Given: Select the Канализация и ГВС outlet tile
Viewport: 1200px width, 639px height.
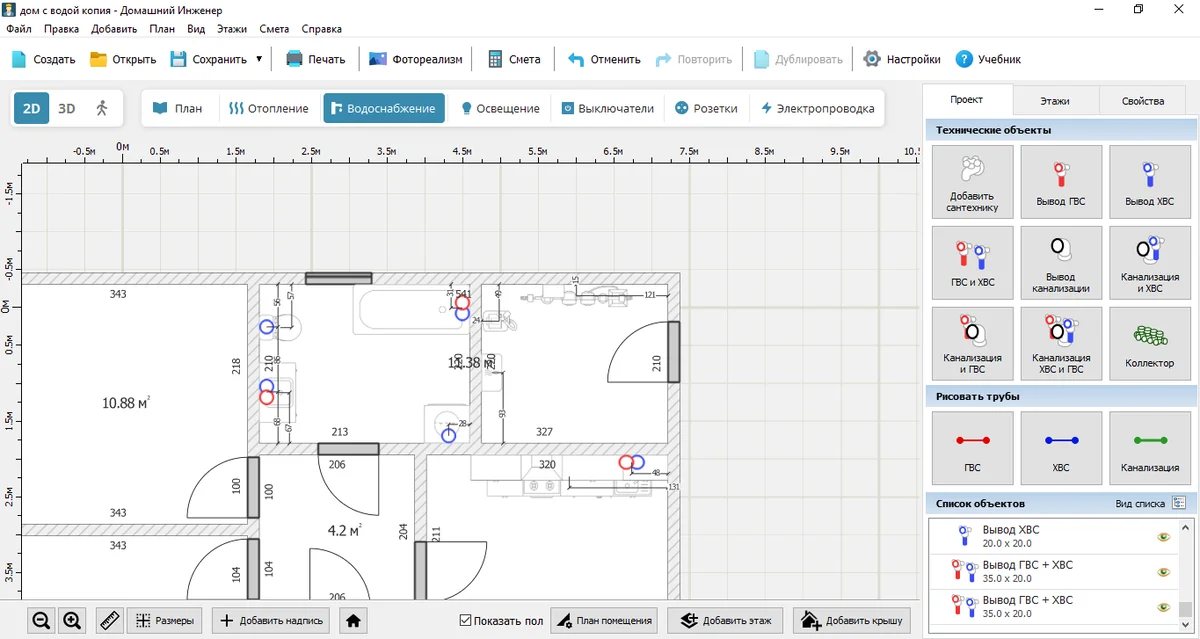Looking at the screenshot, I should (972, 344).
